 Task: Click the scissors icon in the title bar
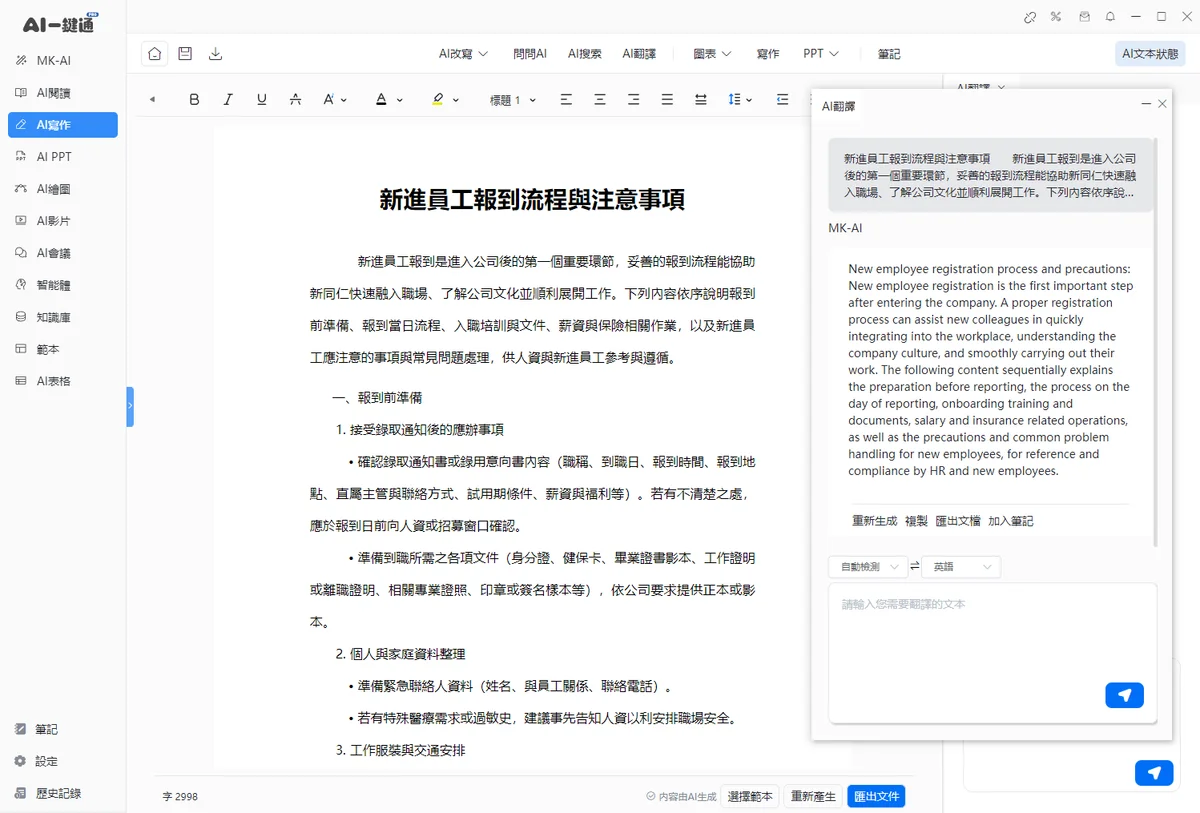coord(1056,17)
